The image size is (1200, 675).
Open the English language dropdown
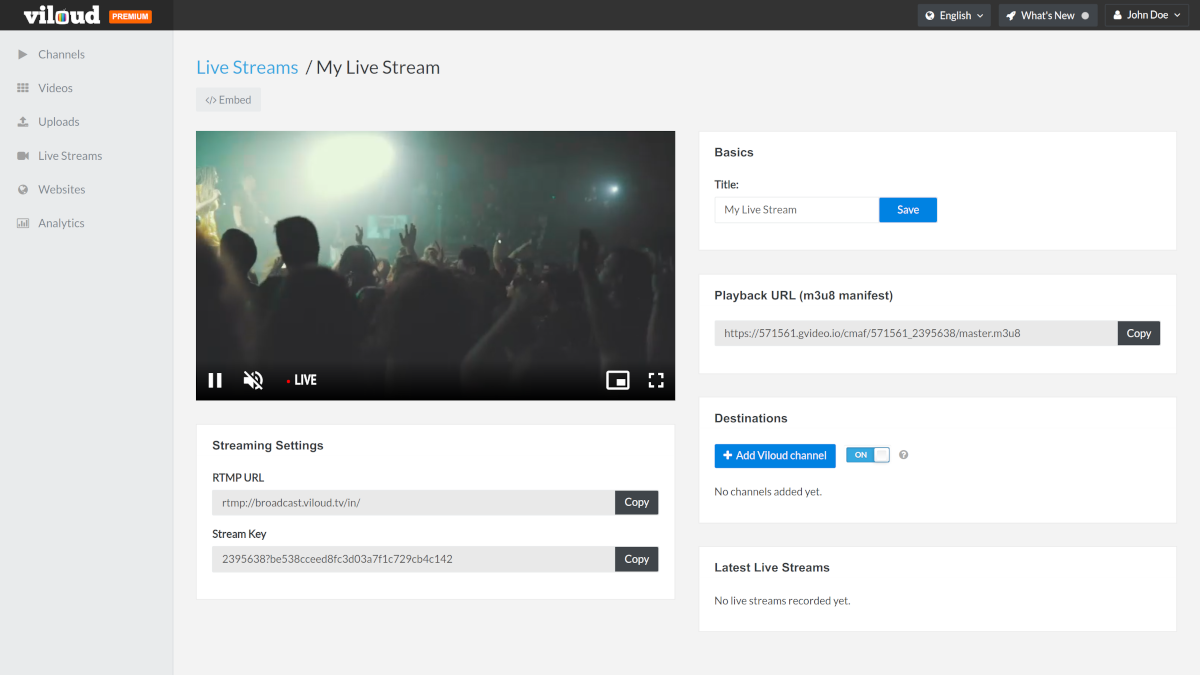click(953, 15)
